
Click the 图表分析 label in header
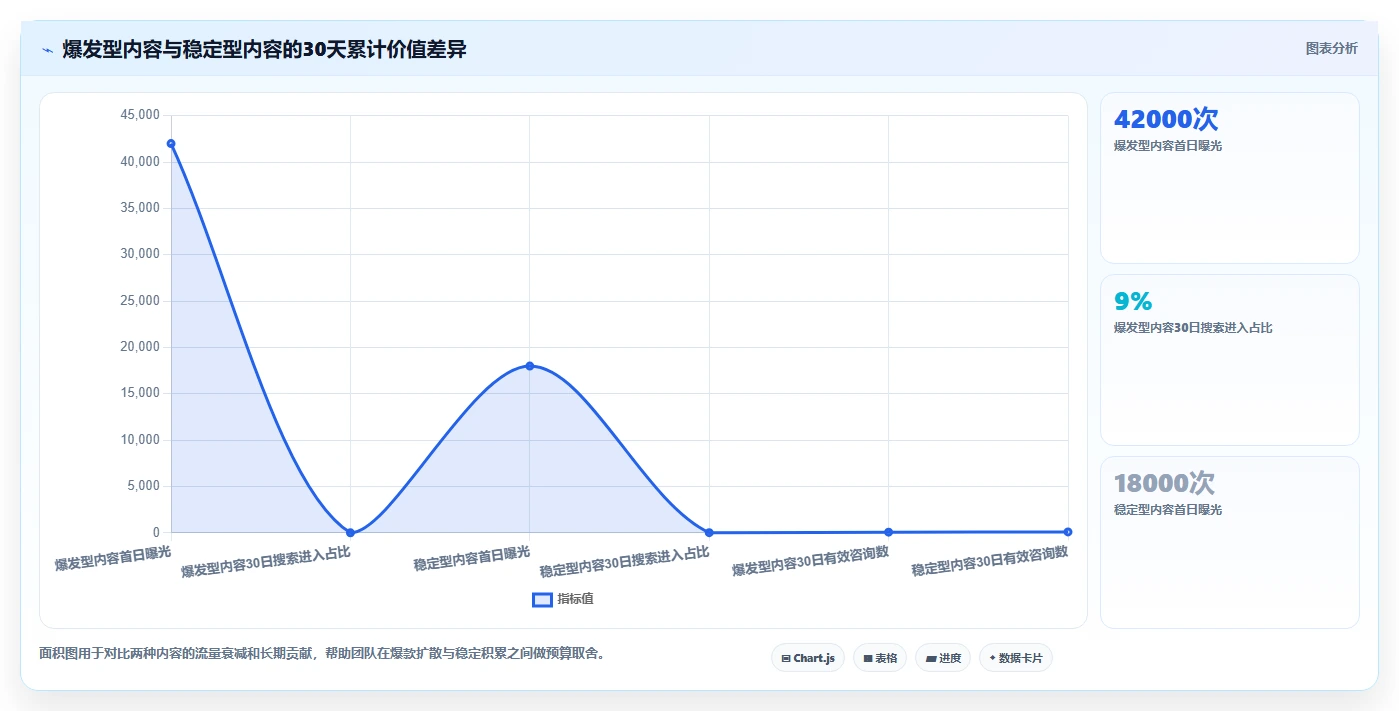[1331, 48]
